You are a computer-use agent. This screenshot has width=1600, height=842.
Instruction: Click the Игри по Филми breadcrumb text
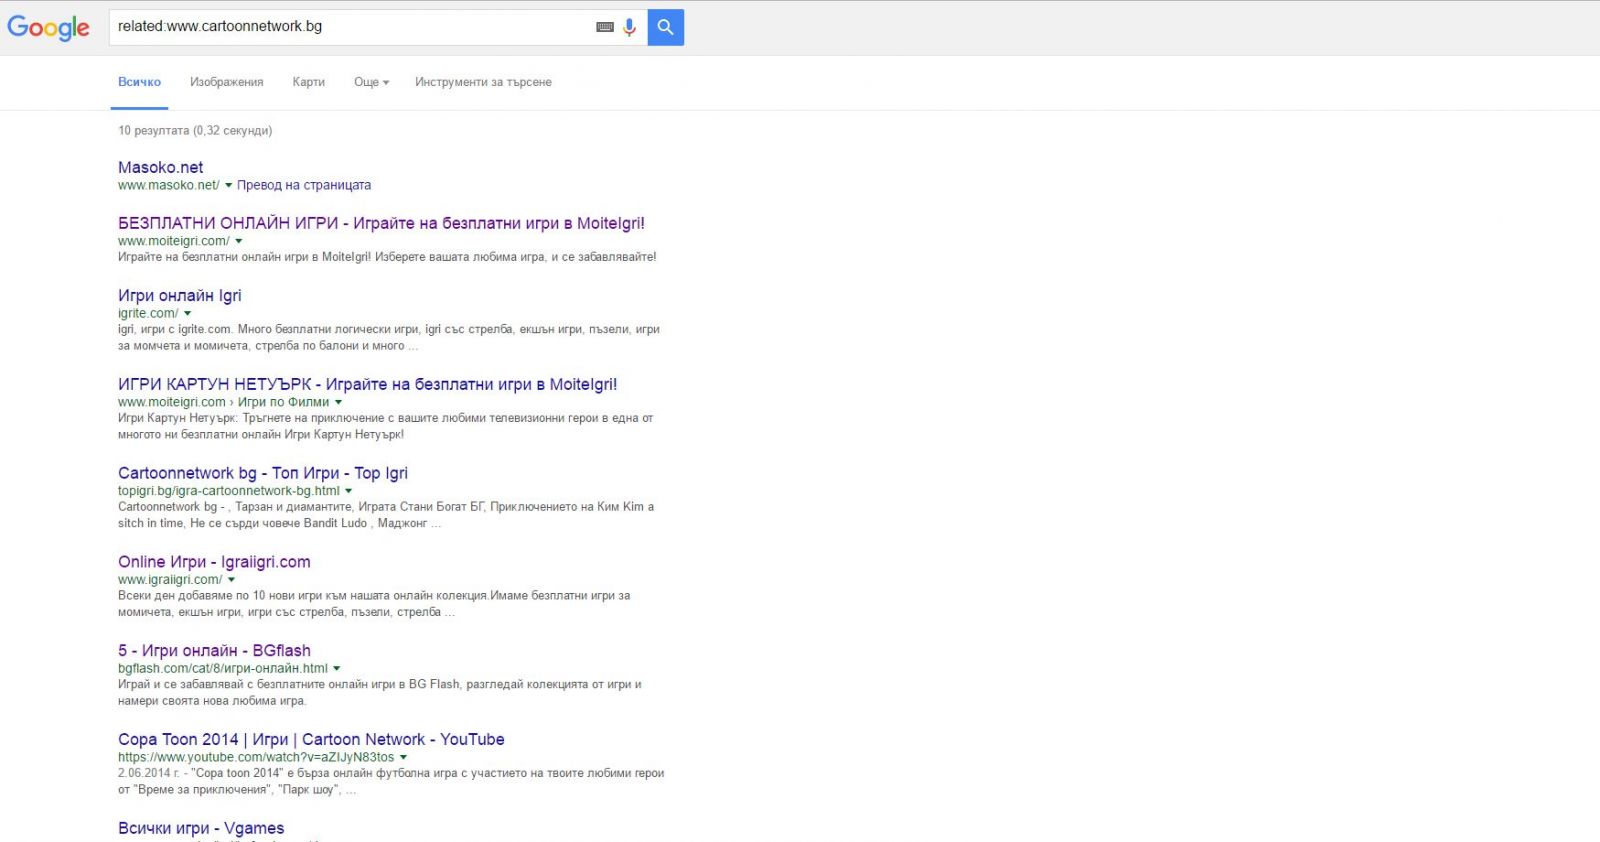click(x=283, y=402)
